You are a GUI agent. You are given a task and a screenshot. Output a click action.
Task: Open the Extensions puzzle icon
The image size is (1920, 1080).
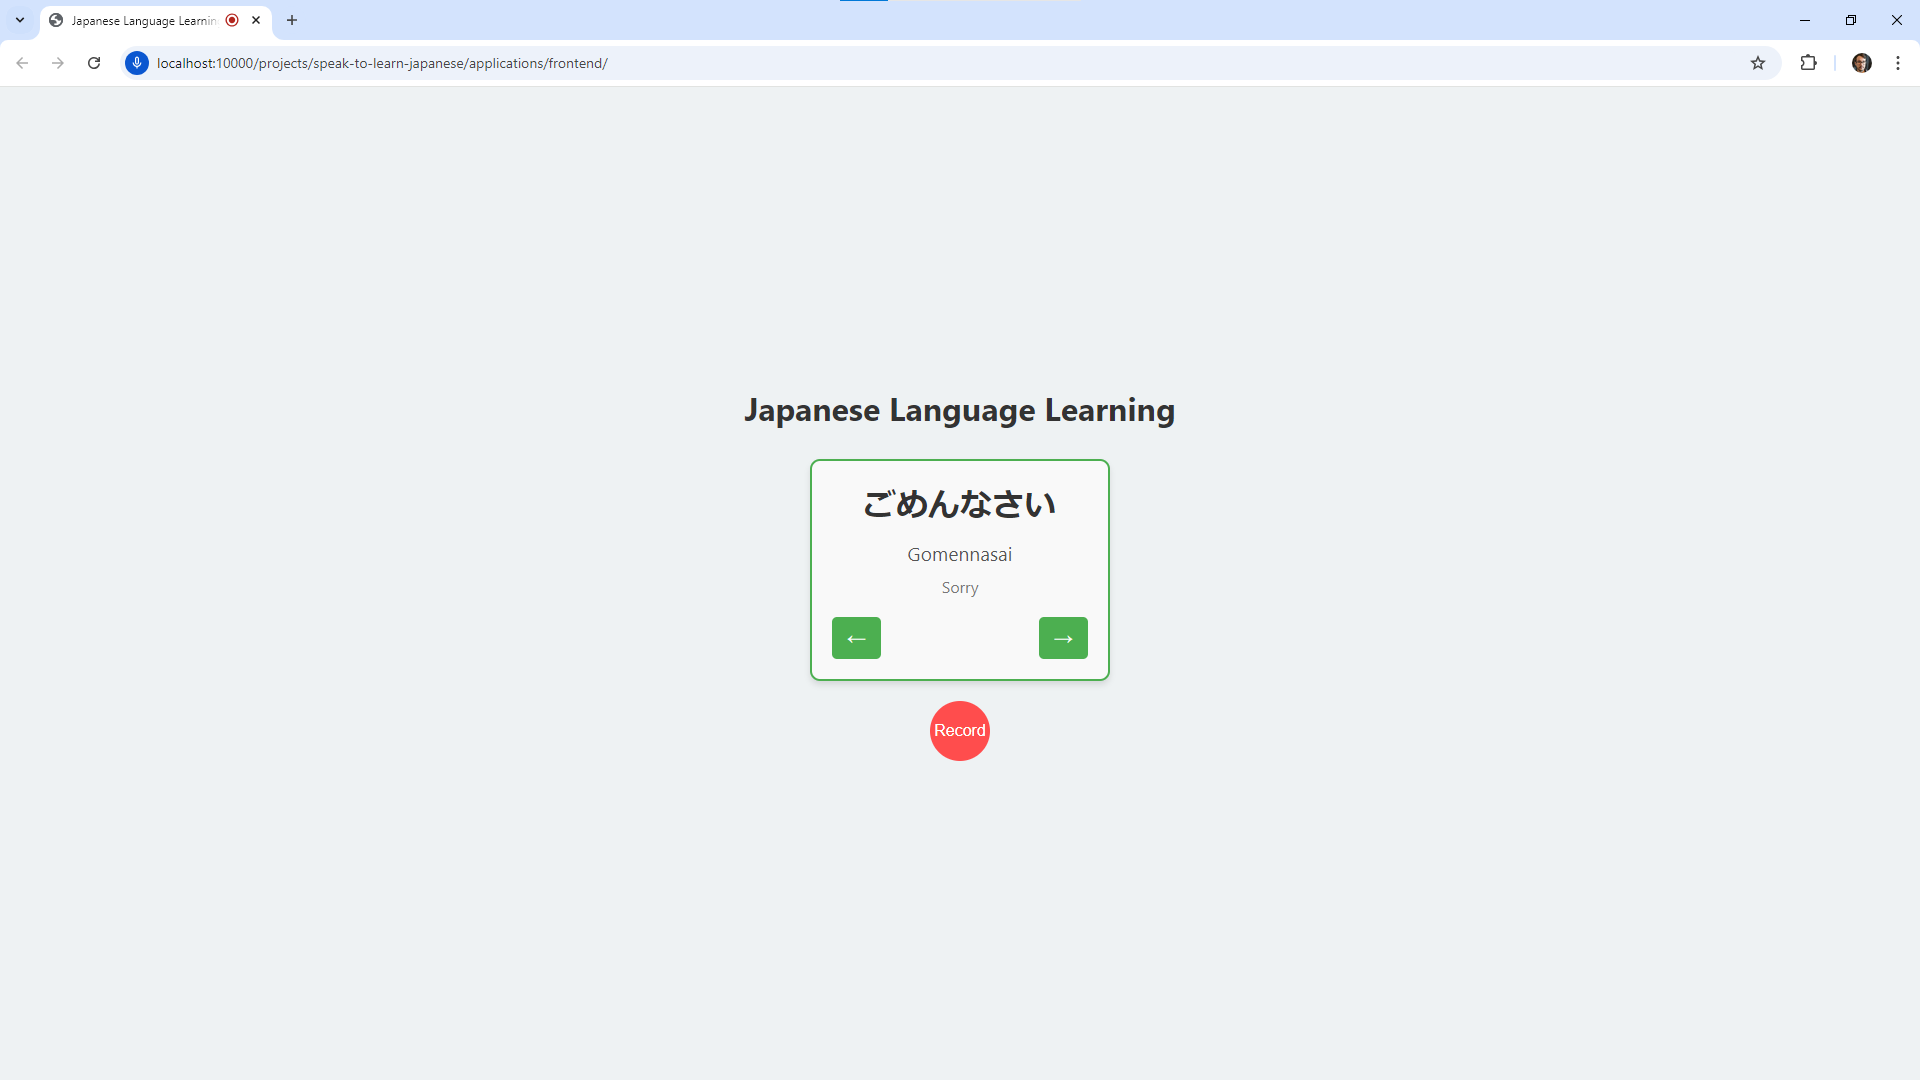[1808, 63]
